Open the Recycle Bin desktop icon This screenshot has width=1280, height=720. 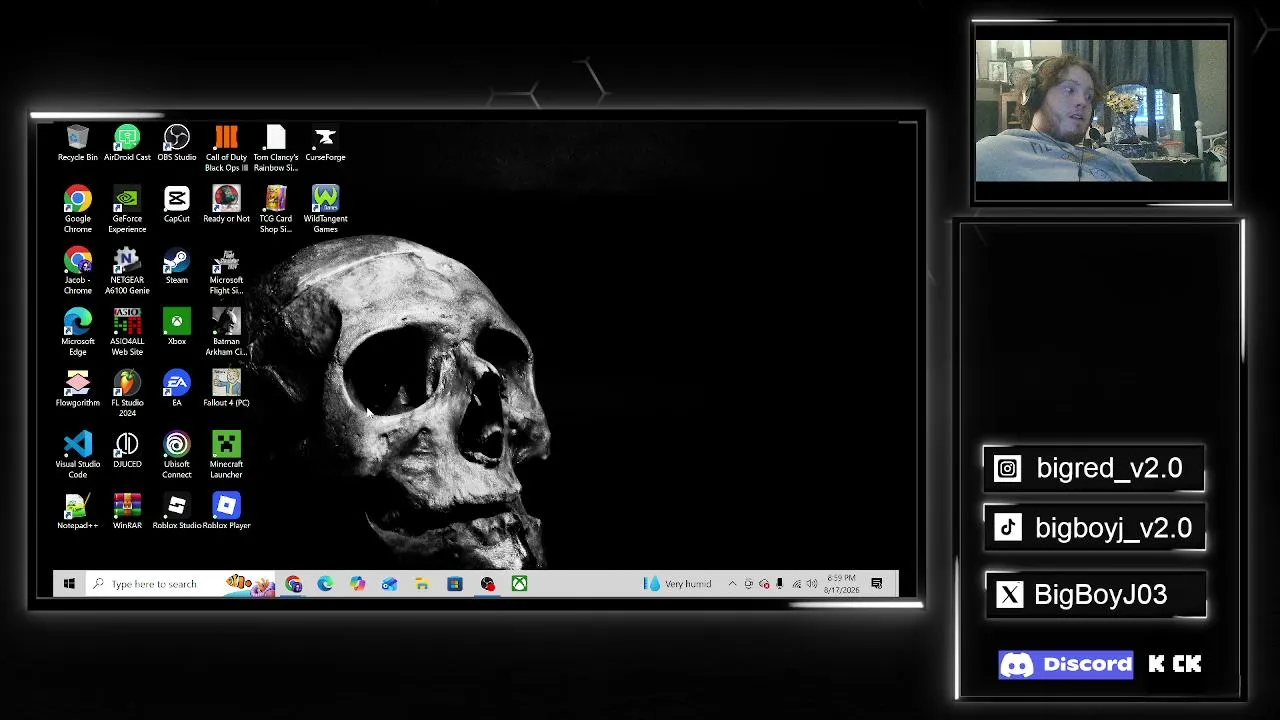click(x=77, y=143)
